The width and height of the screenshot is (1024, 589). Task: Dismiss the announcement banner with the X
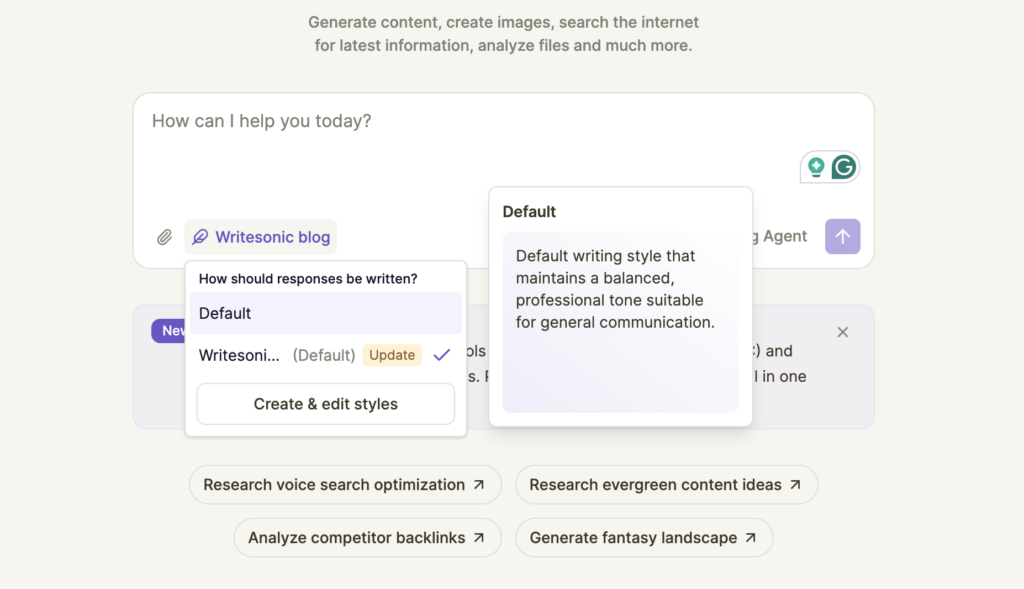[x=842, y=332]
